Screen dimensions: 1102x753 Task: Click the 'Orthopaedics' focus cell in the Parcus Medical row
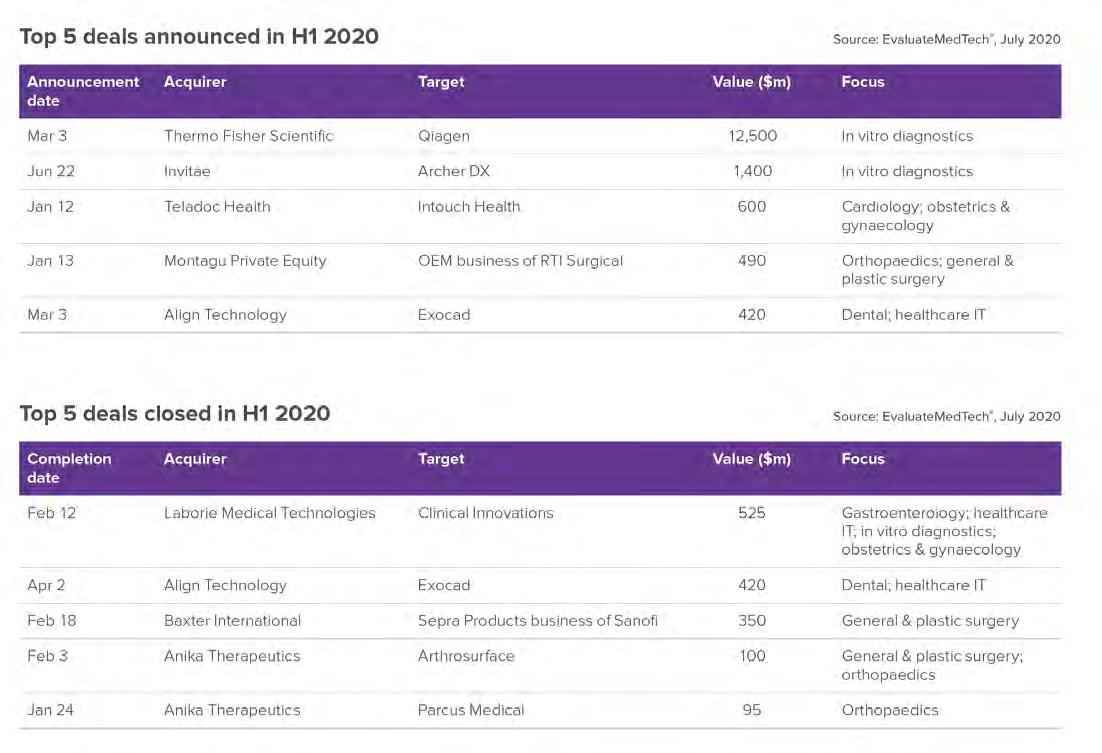pos(890,710)
